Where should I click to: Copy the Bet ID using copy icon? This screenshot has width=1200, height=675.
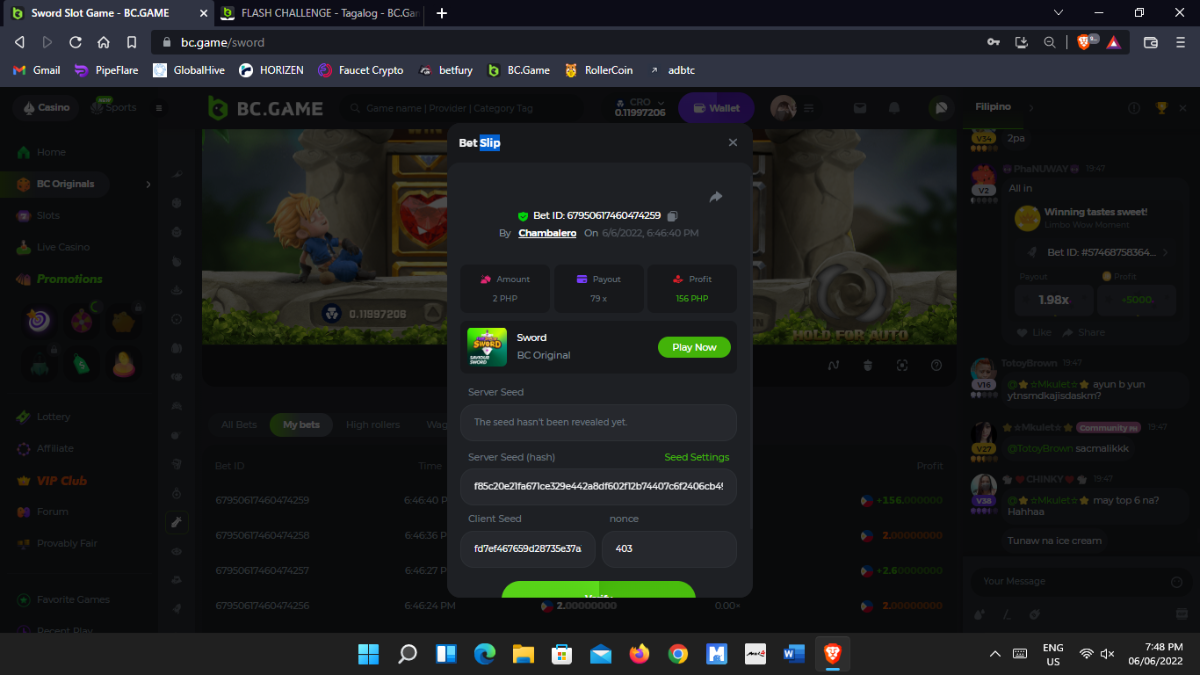pyautogui.click(x=673, y=216)
